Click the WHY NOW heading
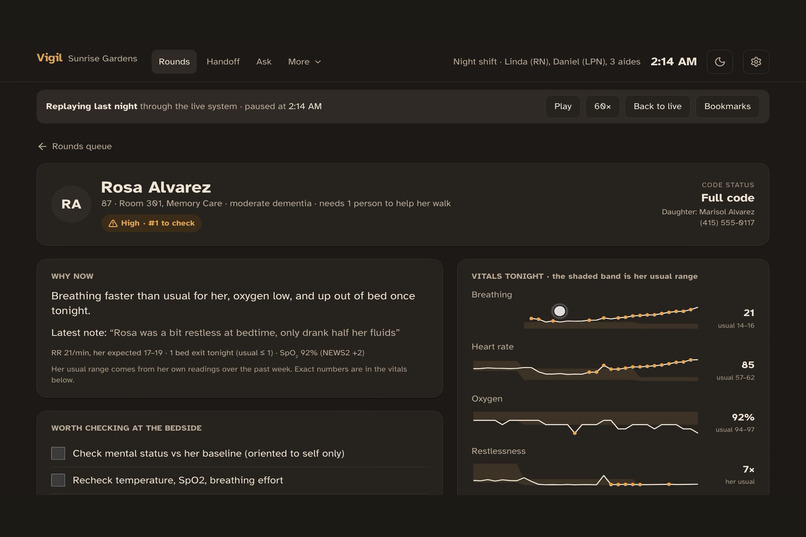The height and width of the screenshot is (537, 806). coord(72,276)
